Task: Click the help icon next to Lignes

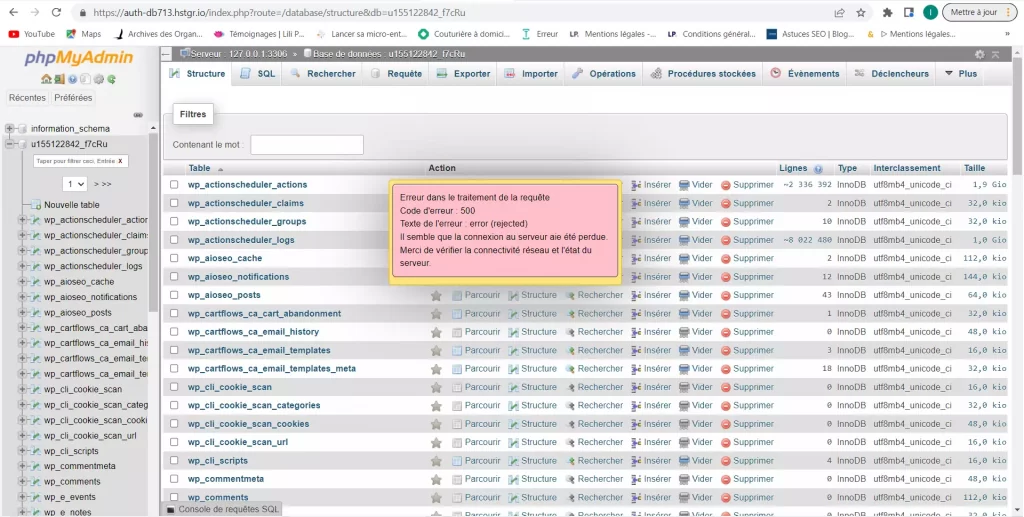Action: (x=818, y=168)
